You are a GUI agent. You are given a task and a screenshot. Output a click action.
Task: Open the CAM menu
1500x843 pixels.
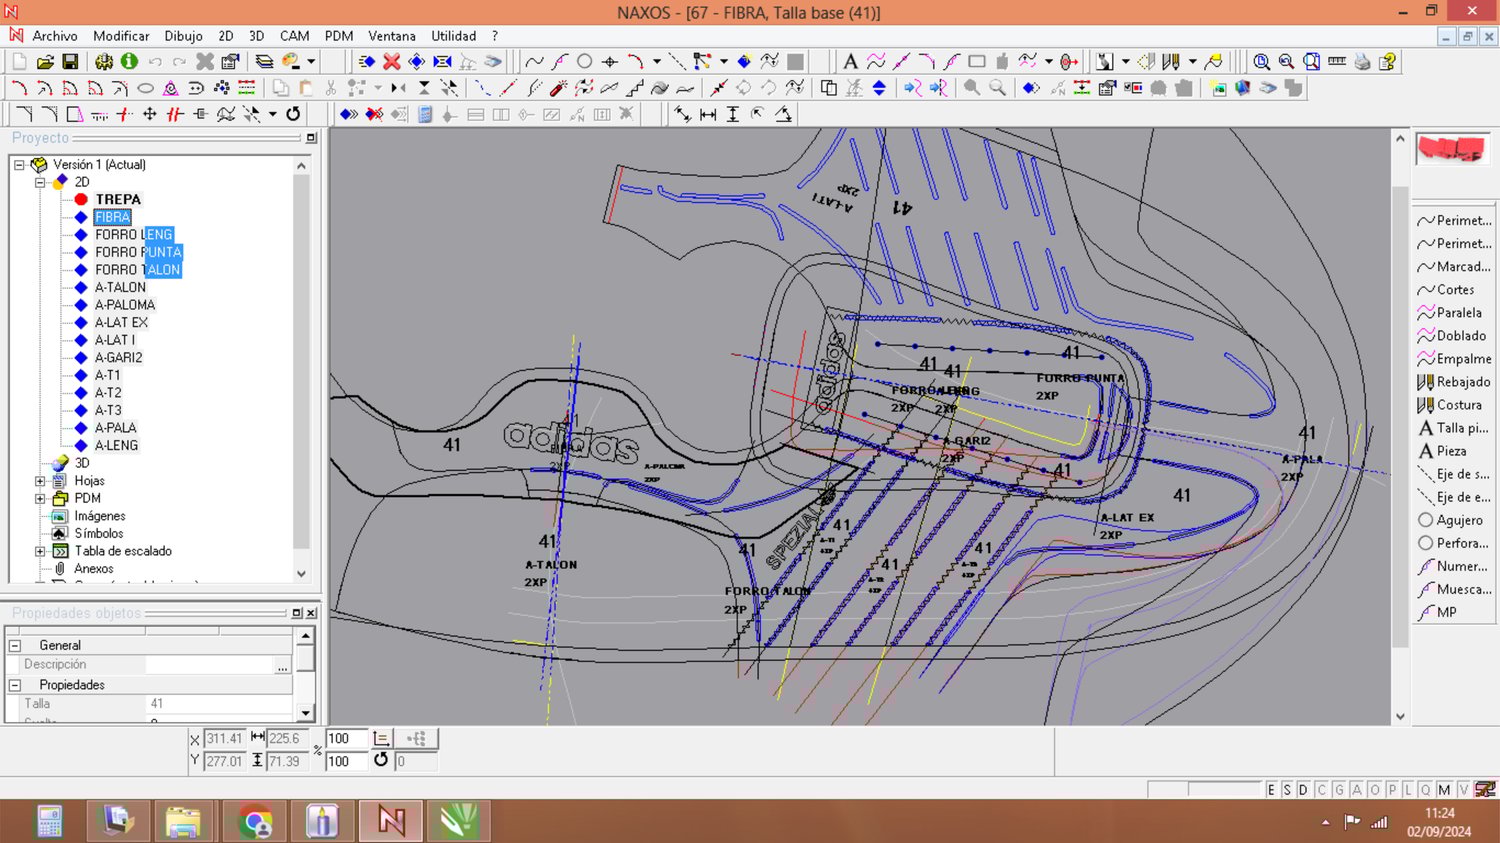point(294,36)
